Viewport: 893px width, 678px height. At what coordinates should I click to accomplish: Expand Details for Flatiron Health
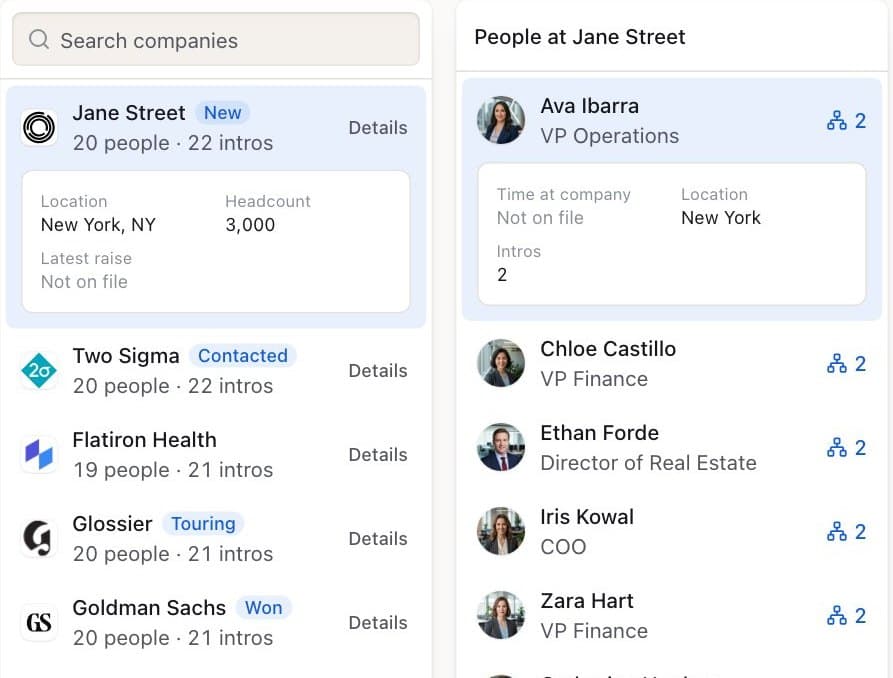click(x=378, y=455)
